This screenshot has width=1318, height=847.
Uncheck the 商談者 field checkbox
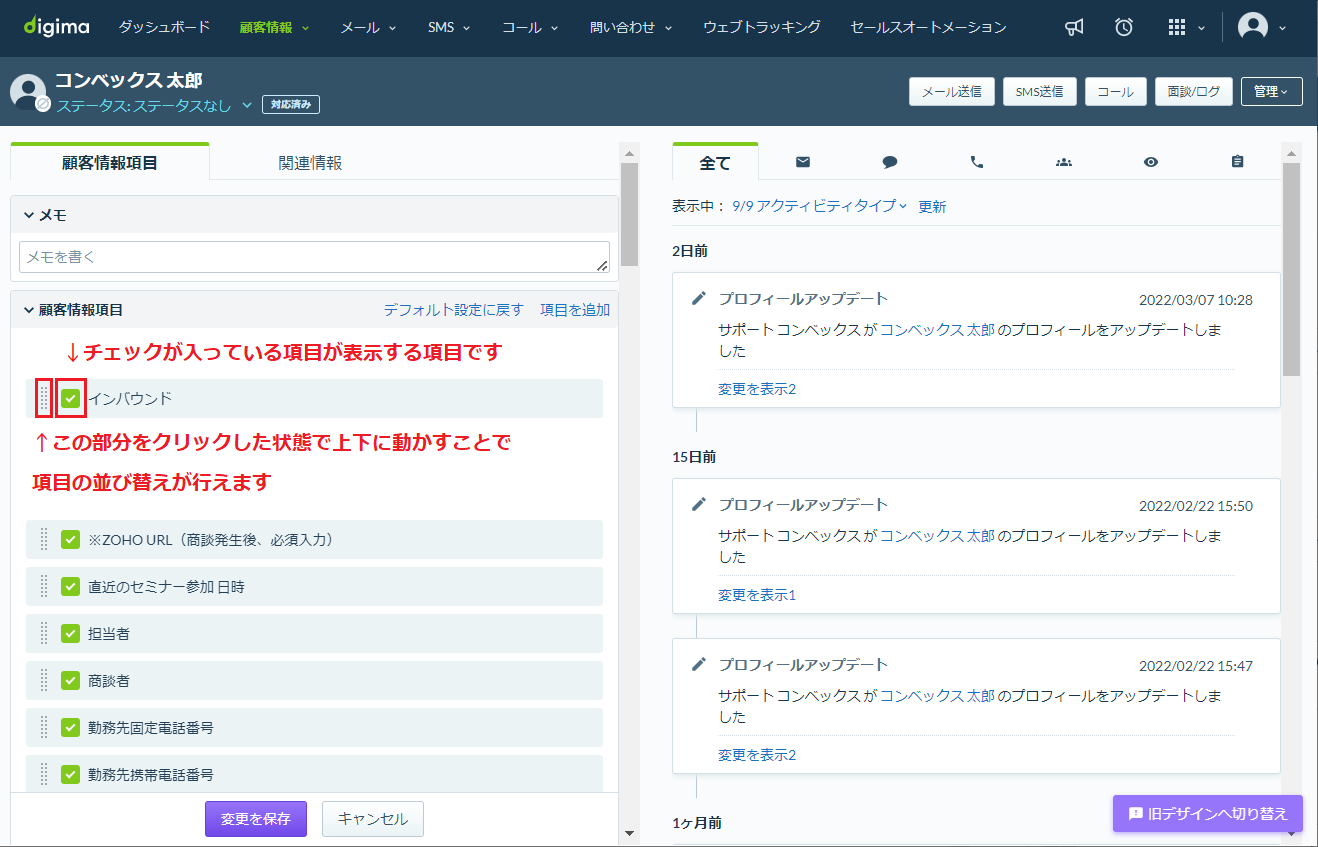tap(70, 681)
